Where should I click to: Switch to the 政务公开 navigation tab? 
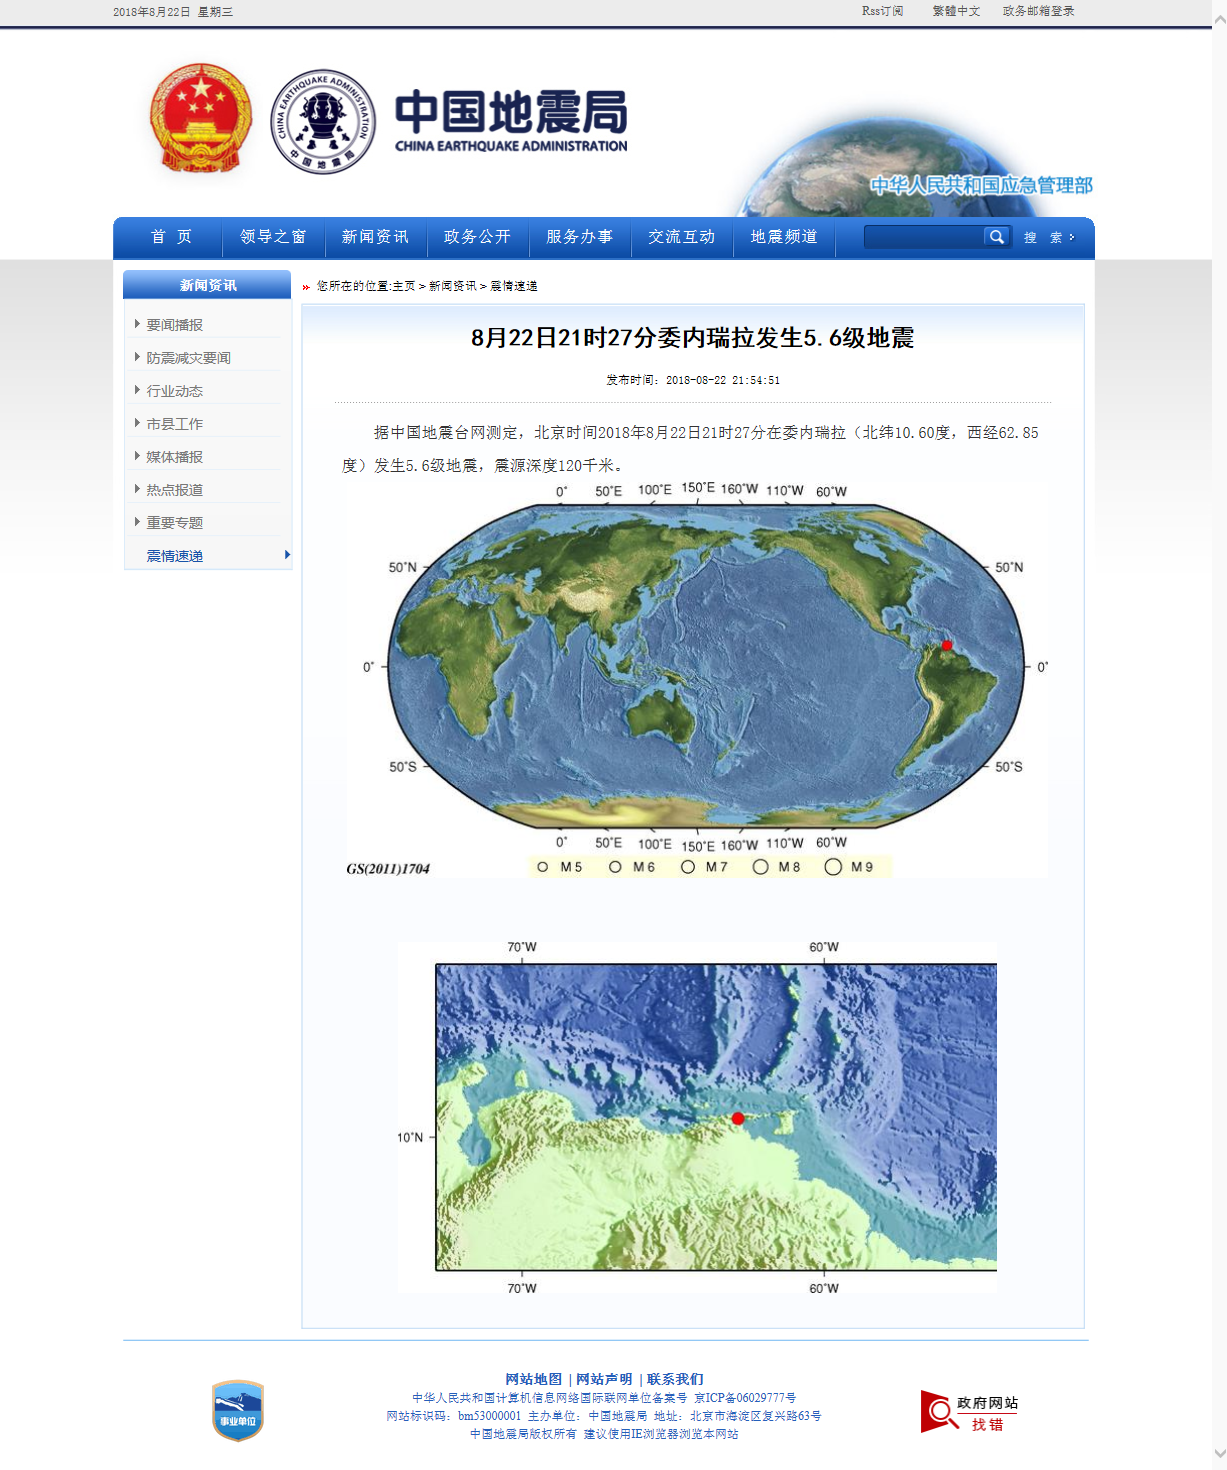point(477,237)
